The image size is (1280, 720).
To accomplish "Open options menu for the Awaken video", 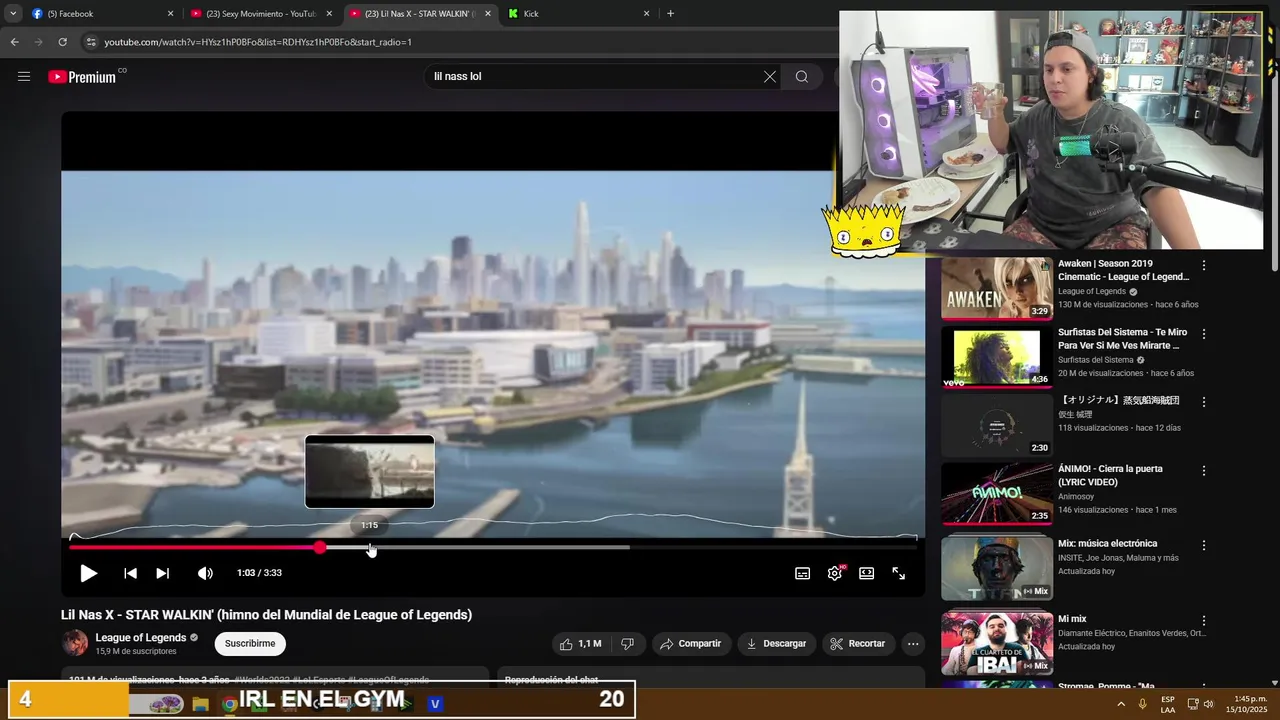I will tap(1204, 266).
